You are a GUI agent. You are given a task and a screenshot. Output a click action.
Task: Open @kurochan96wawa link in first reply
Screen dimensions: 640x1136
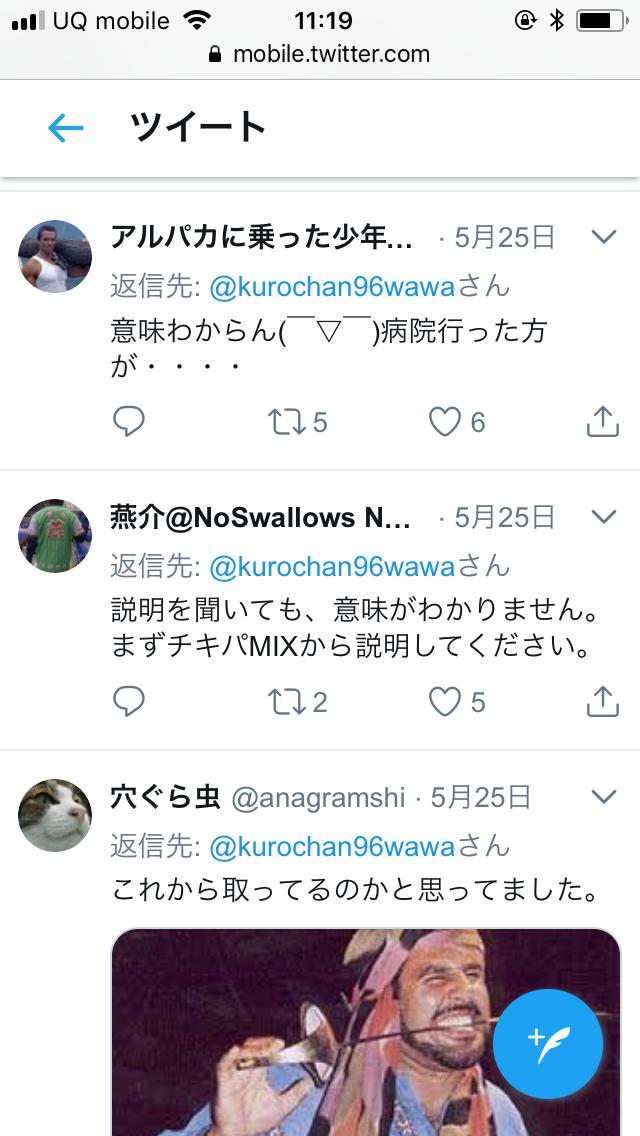click(332, 287)
